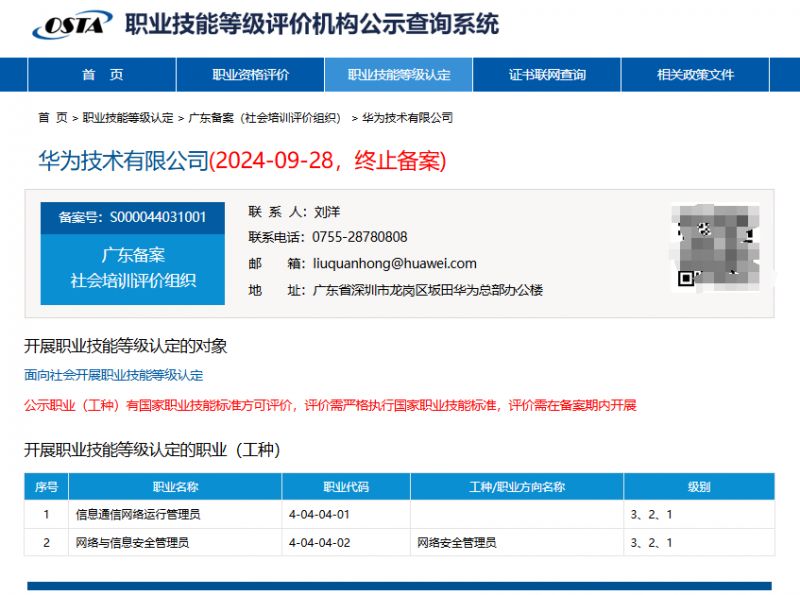Viewport: 800px width, 595px height.
Task: Click the 职业代码 column header
Action: click(x=346, y=486)
